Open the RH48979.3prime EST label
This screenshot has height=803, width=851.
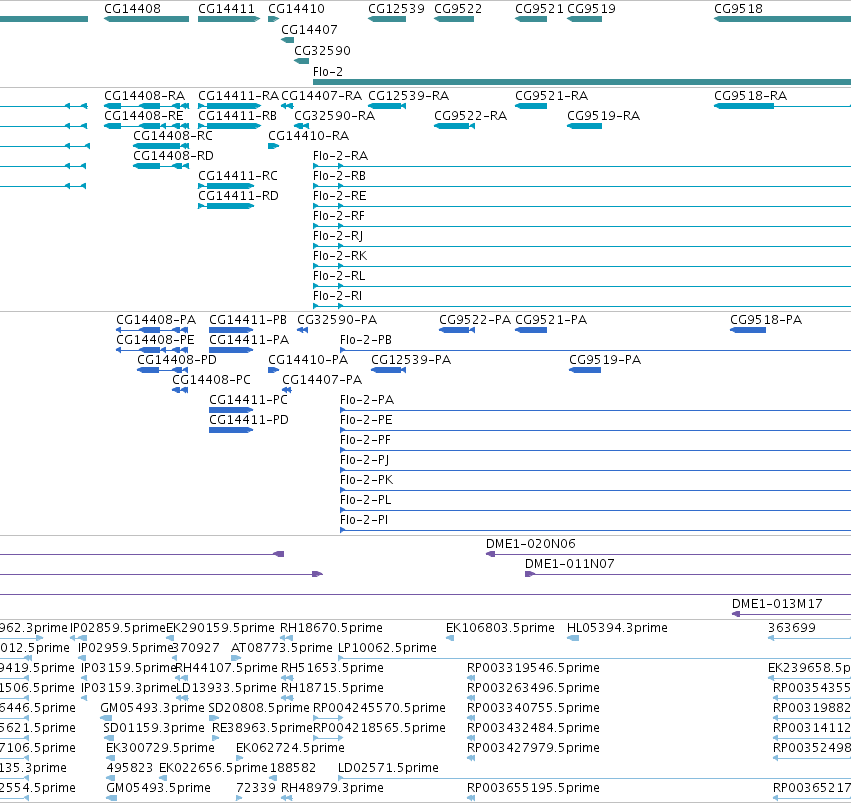[332, 788]
